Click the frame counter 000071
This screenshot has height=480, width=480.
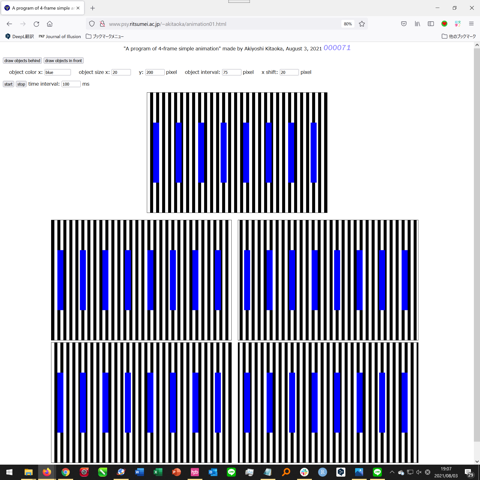pyautogui.click(x=337, y=48)
